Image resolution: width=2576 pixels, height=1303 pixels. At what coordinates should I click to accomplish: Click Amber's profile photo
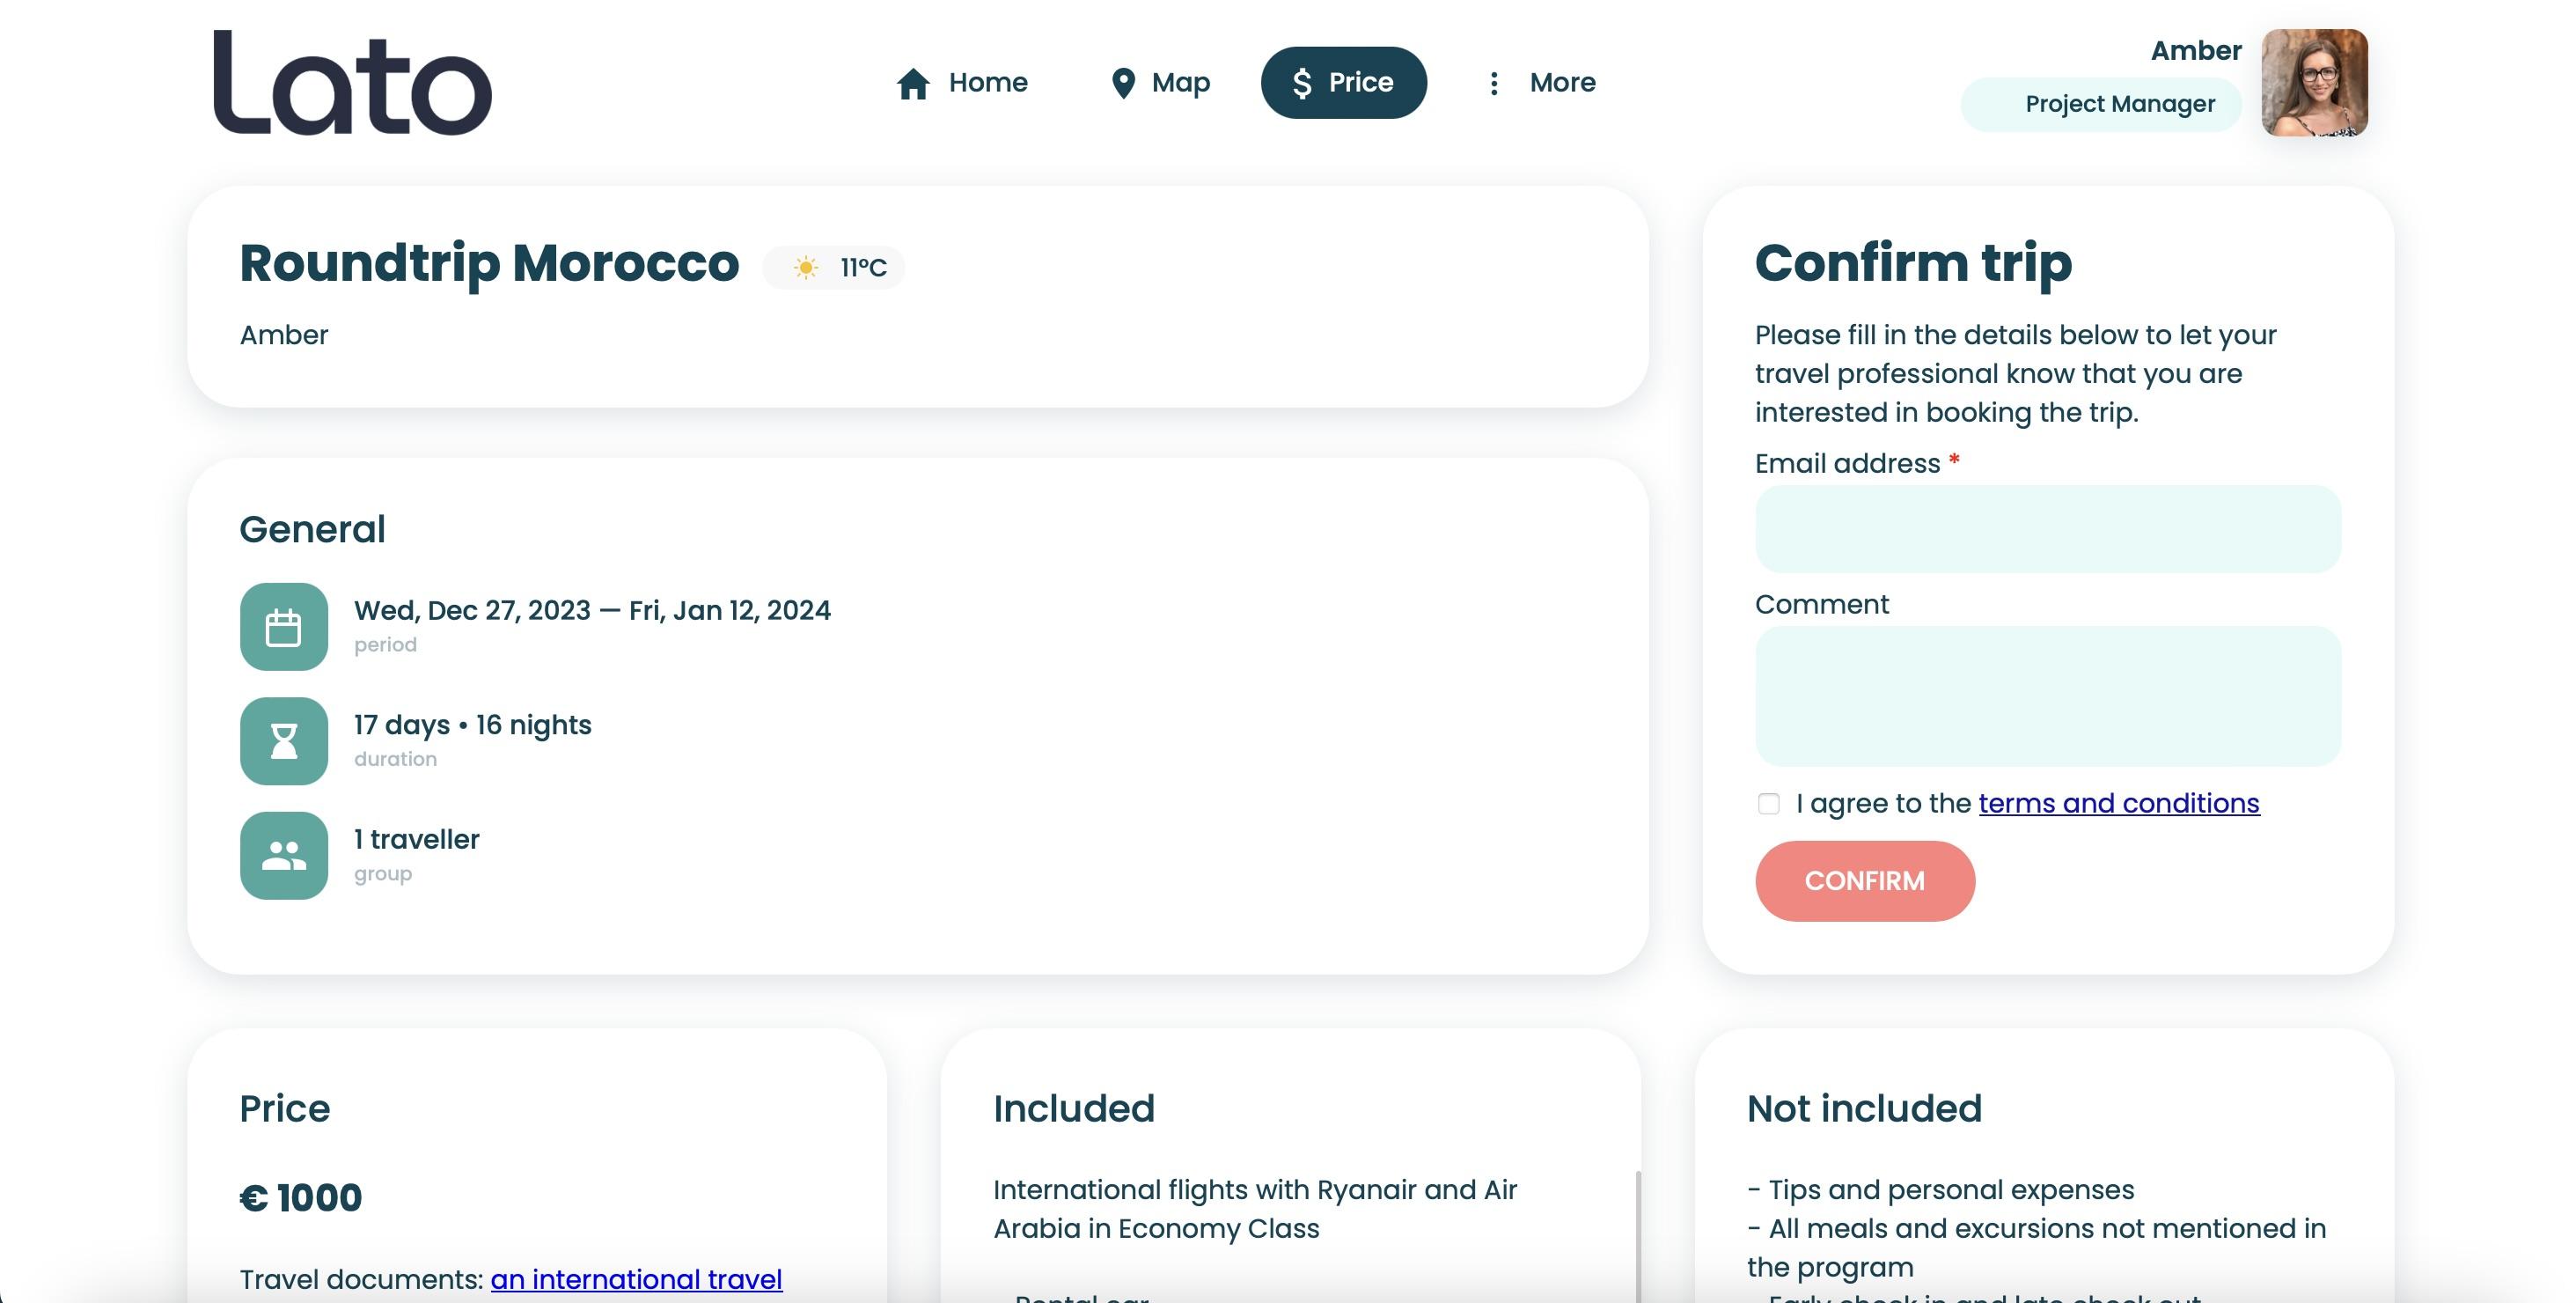point(2314,83)
